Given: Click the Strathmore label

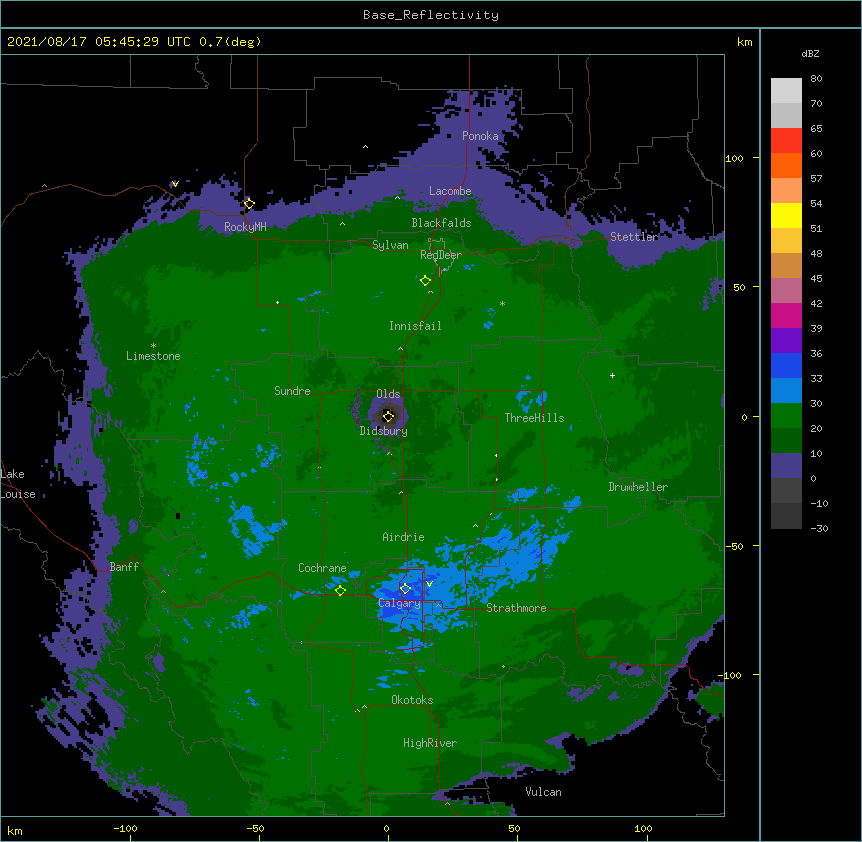Looking at the screenshot, I should coord(516,608).
